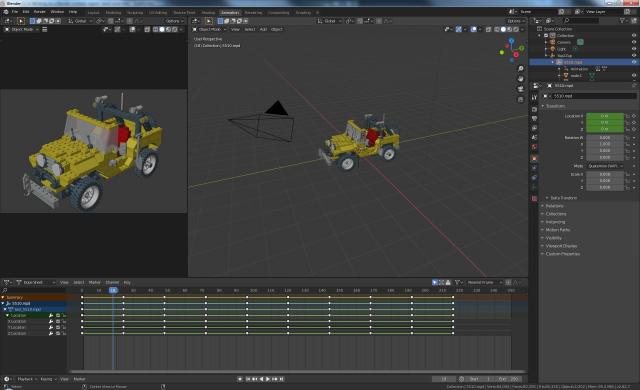
Task: Open the Tool properties tab (wrench icon)
Action: [534, 98]
